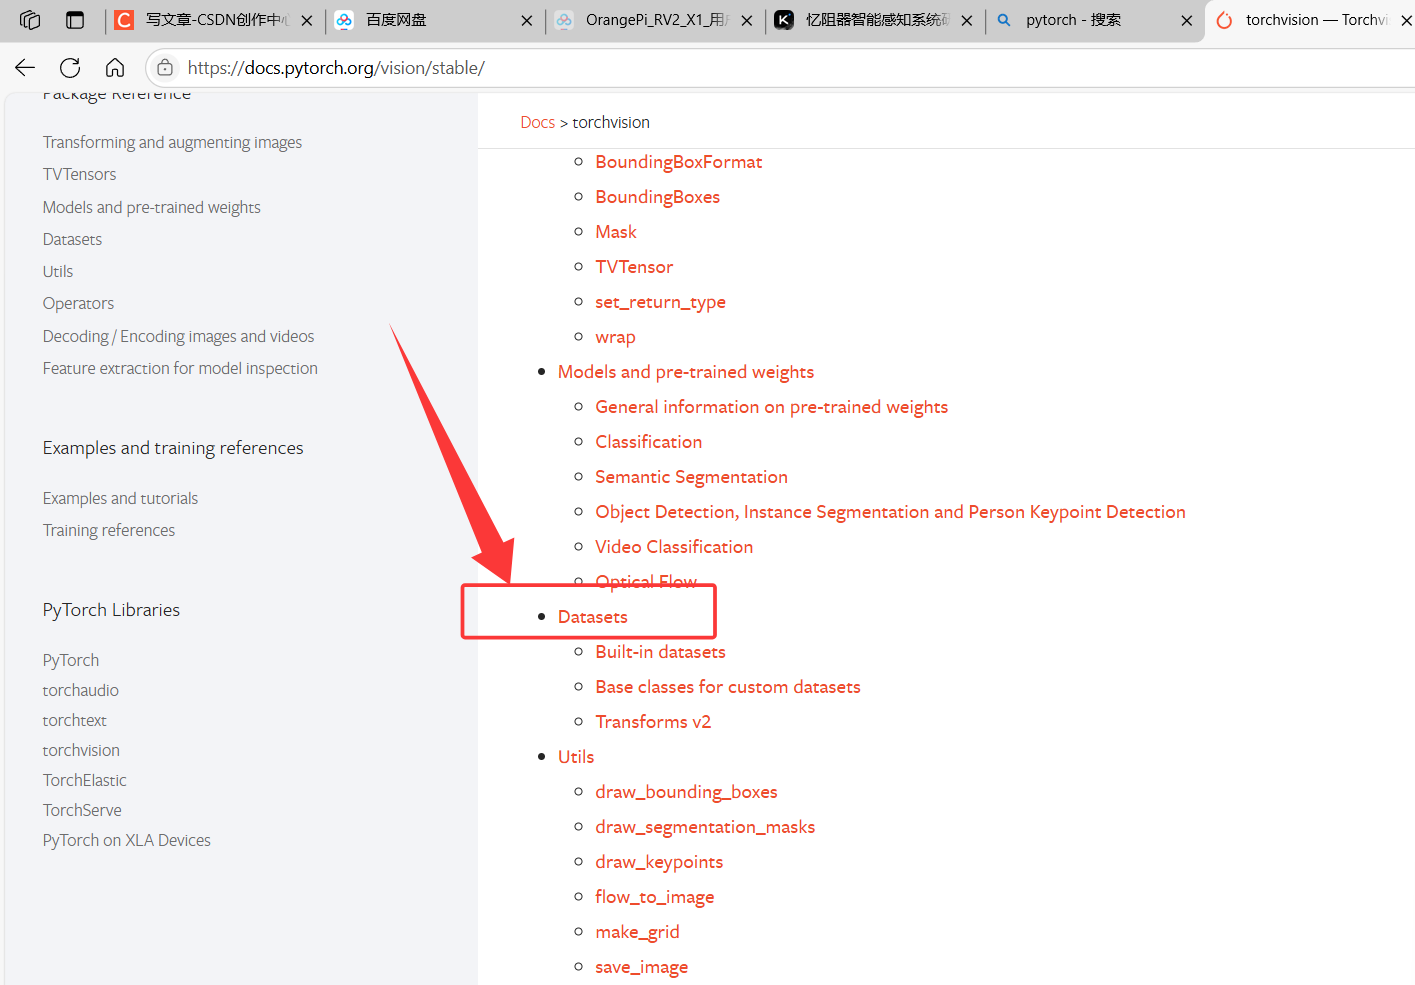Go to the browser home page icon
This screenshot has height=985, width=1415.
point(115,68)
